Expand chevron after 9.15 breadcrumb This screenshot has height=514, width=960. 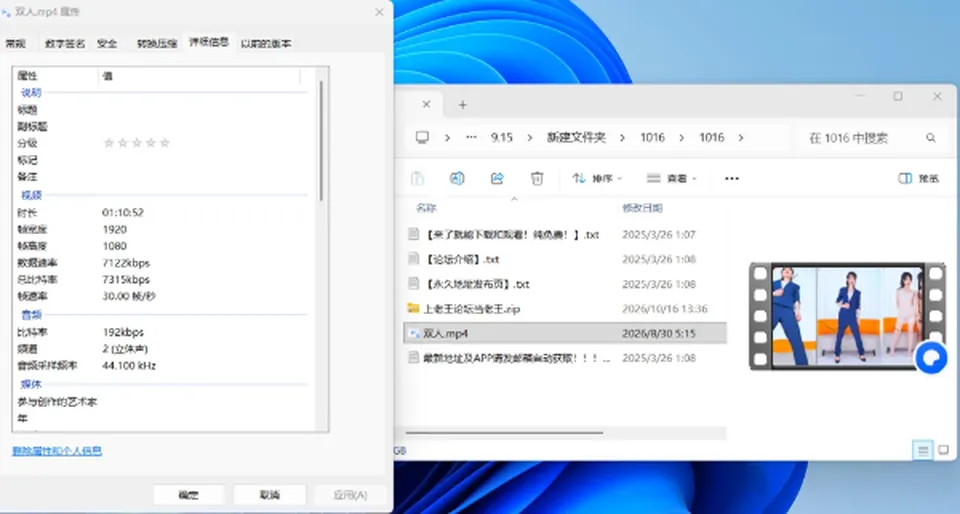[530, 138]
